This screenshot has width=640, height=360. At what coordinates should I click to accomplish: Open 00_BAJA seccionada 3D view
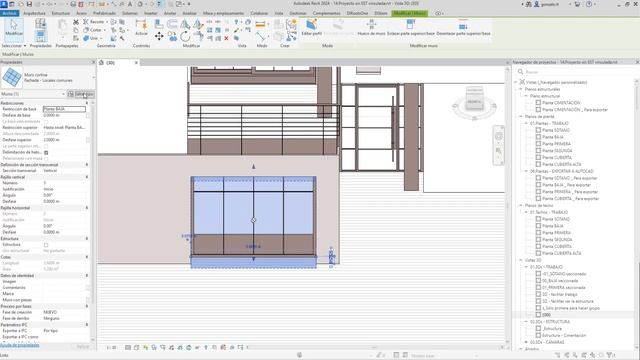[x=556, y=281]
